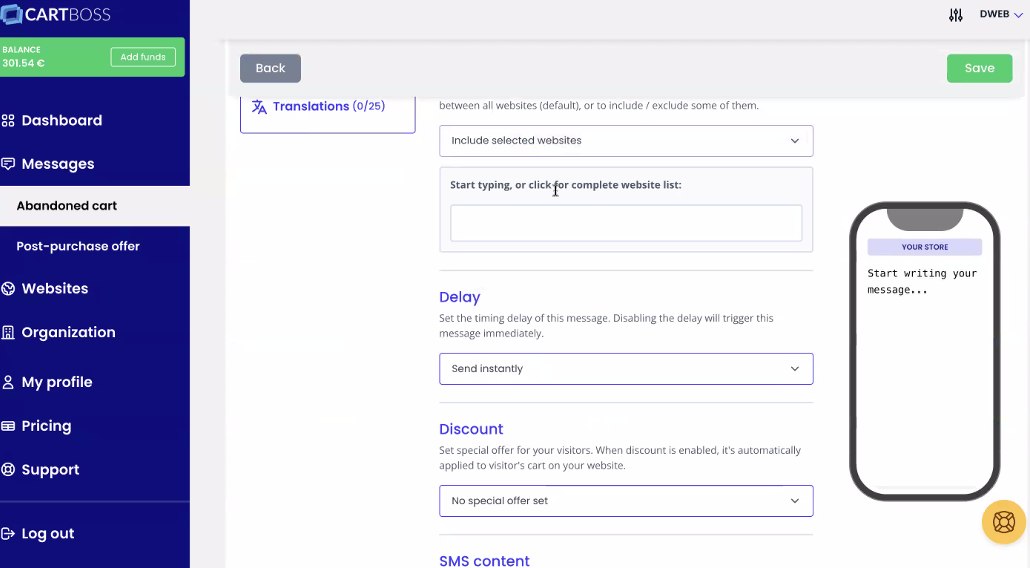
Task: Focus the website list search field
Action: click(x=626, y=223)
